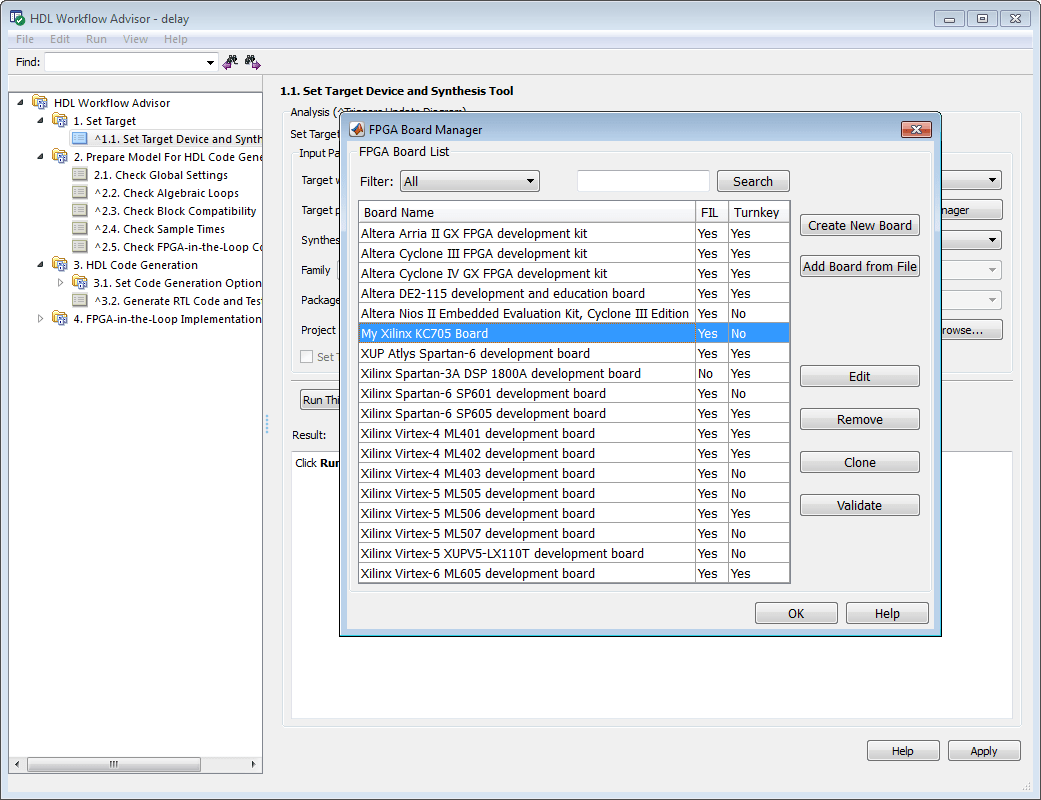The width and height of the screenshot is (1041, 800).
Task: Click the Remove board button
Action: click(860, 420)
